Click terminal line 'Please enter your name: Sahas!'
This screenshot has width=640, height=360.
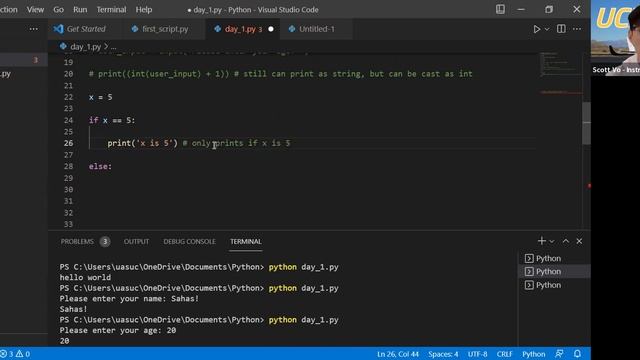129,299
